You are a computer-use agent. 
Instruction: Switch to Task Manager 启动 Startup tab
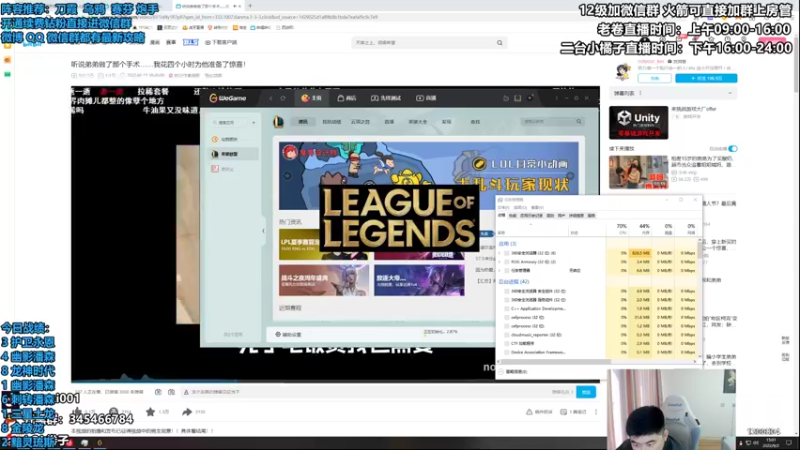[x=550, y=216]
